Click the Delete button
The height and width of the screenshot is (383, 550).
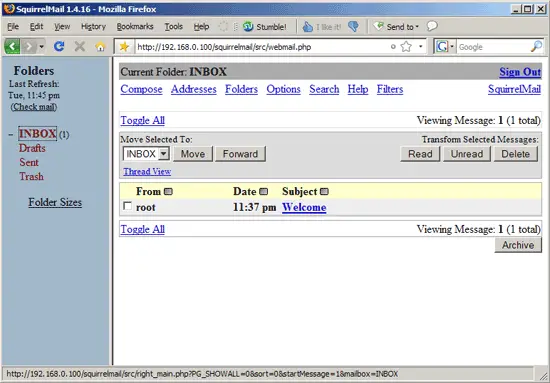pos(515,154)
